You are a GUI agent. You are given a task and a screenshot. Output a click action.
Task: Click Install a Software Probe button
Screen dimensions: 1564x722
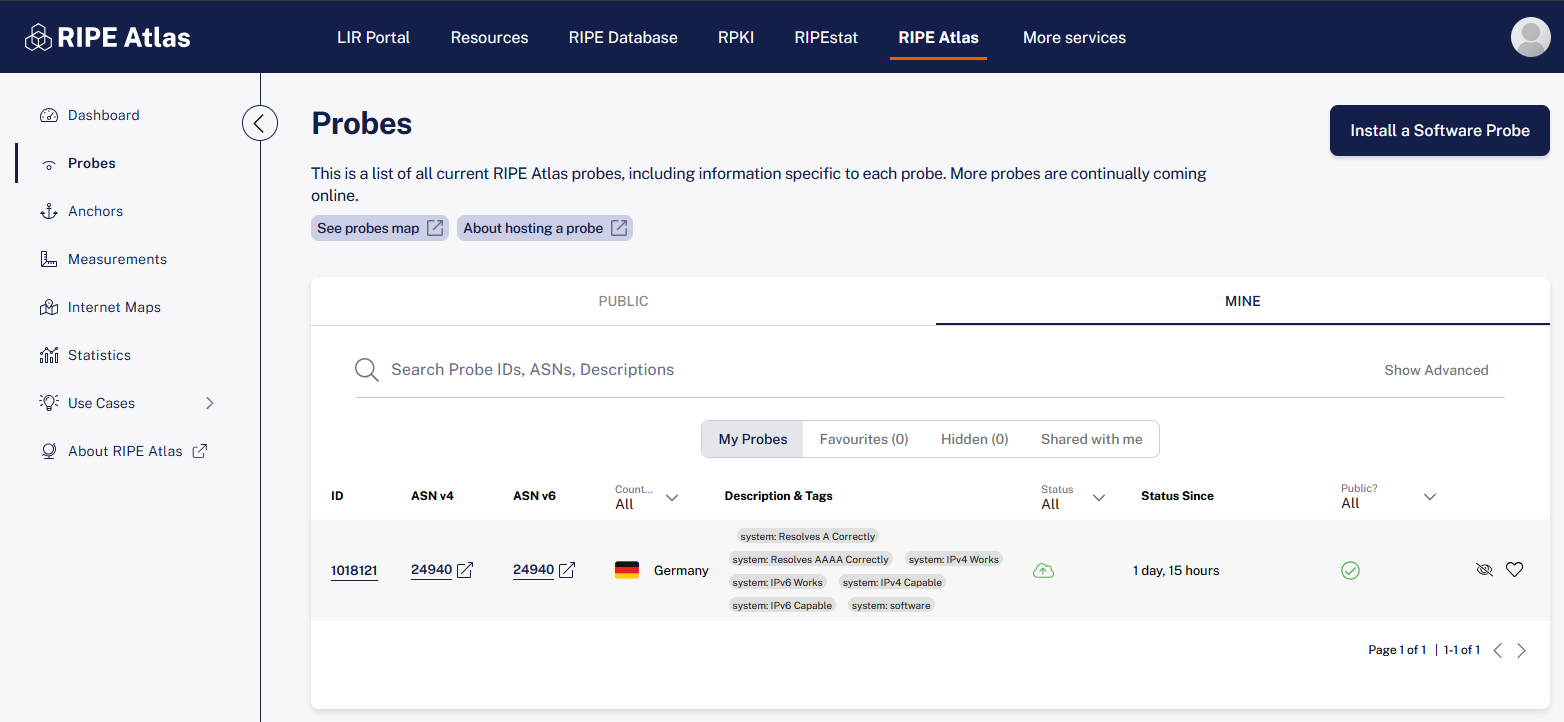[x=1440, y=130]
